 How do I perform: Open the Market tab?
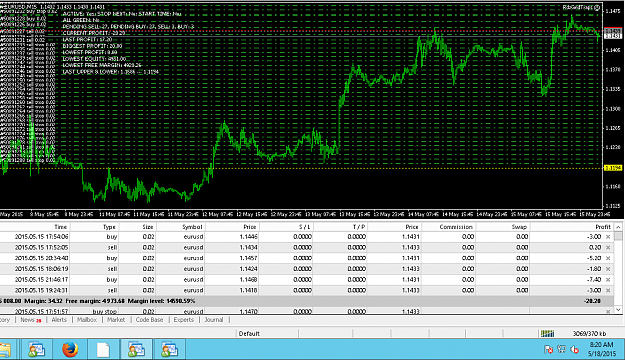pyautogui.click(x=116, y=320)
